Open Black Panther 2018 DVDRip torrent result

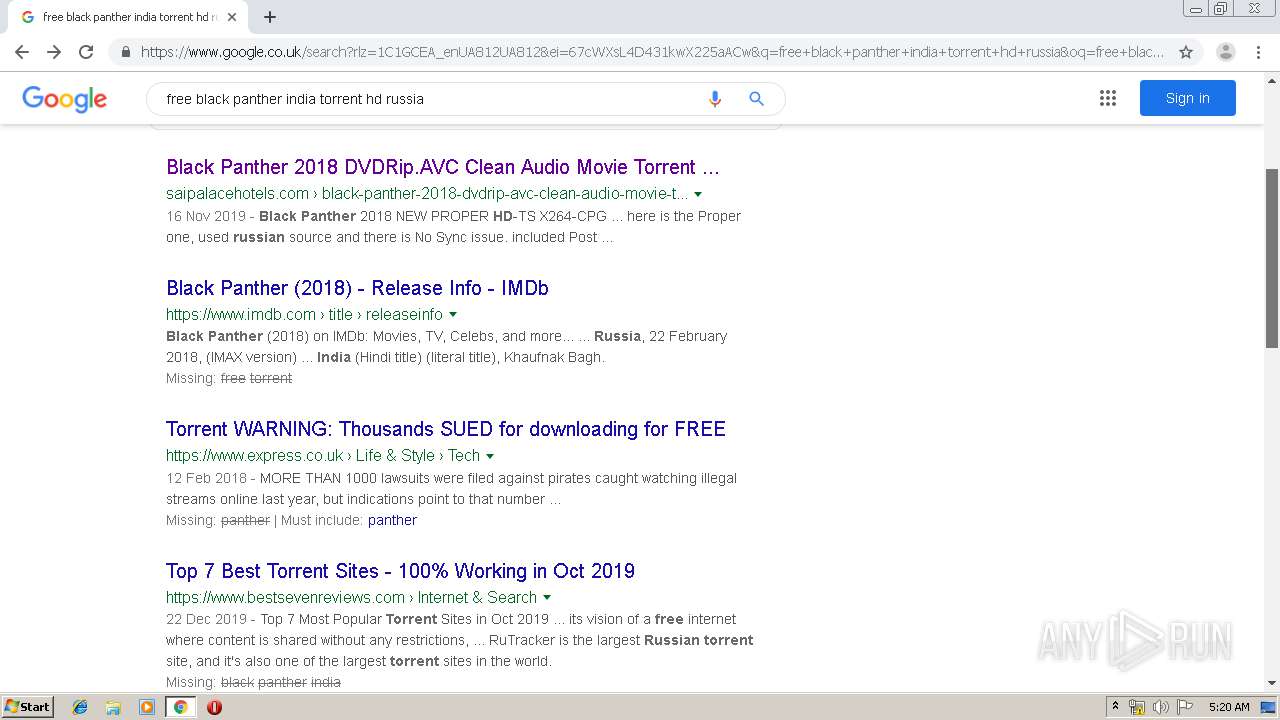[443, 167]
